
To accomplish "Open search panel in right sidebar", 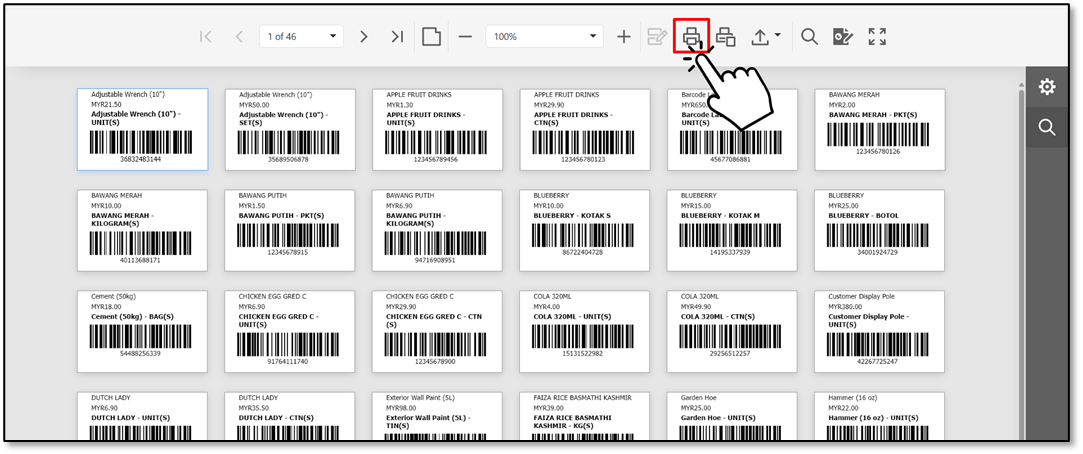I will 1047,127.
